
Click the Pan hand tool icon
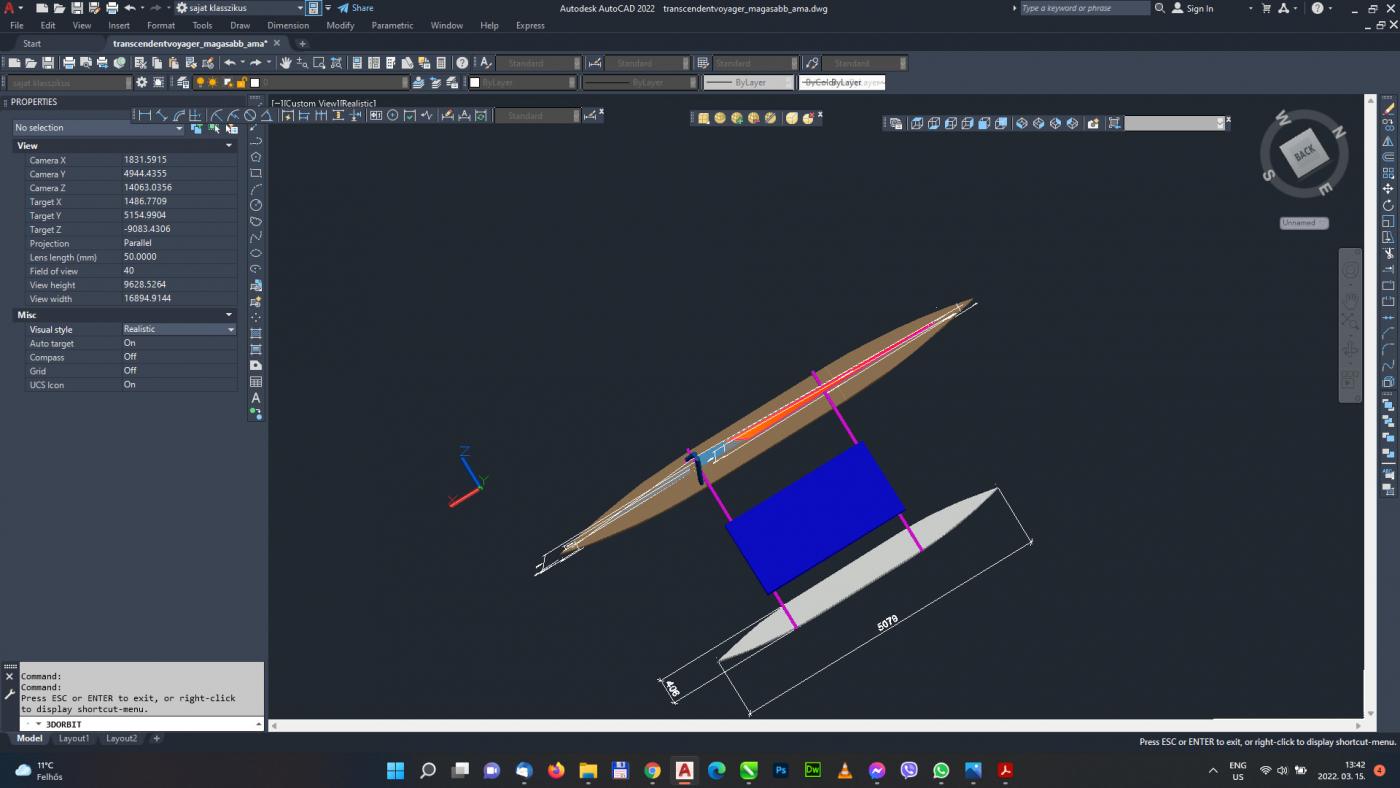286,63
